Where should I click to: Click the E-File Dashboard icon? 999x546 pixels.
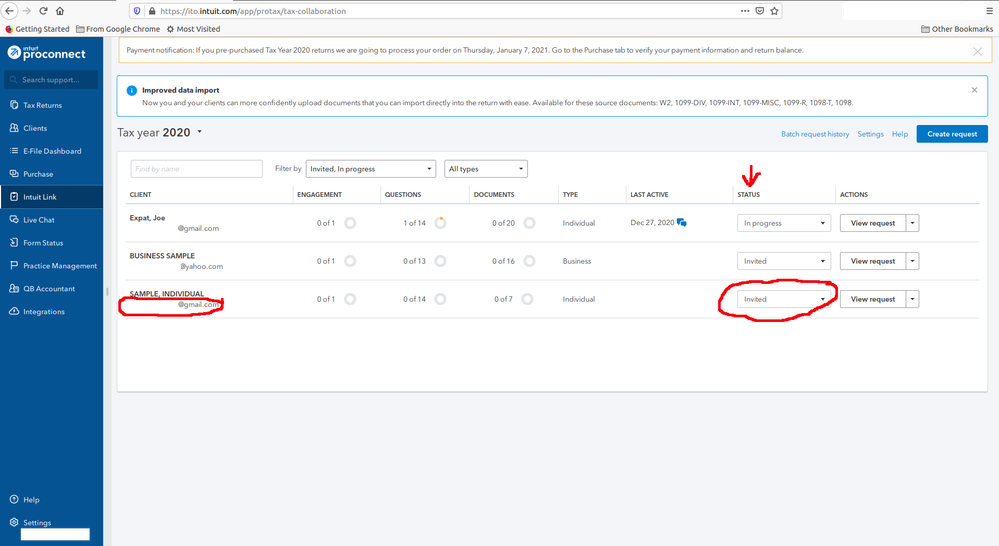tap(14, 151)
